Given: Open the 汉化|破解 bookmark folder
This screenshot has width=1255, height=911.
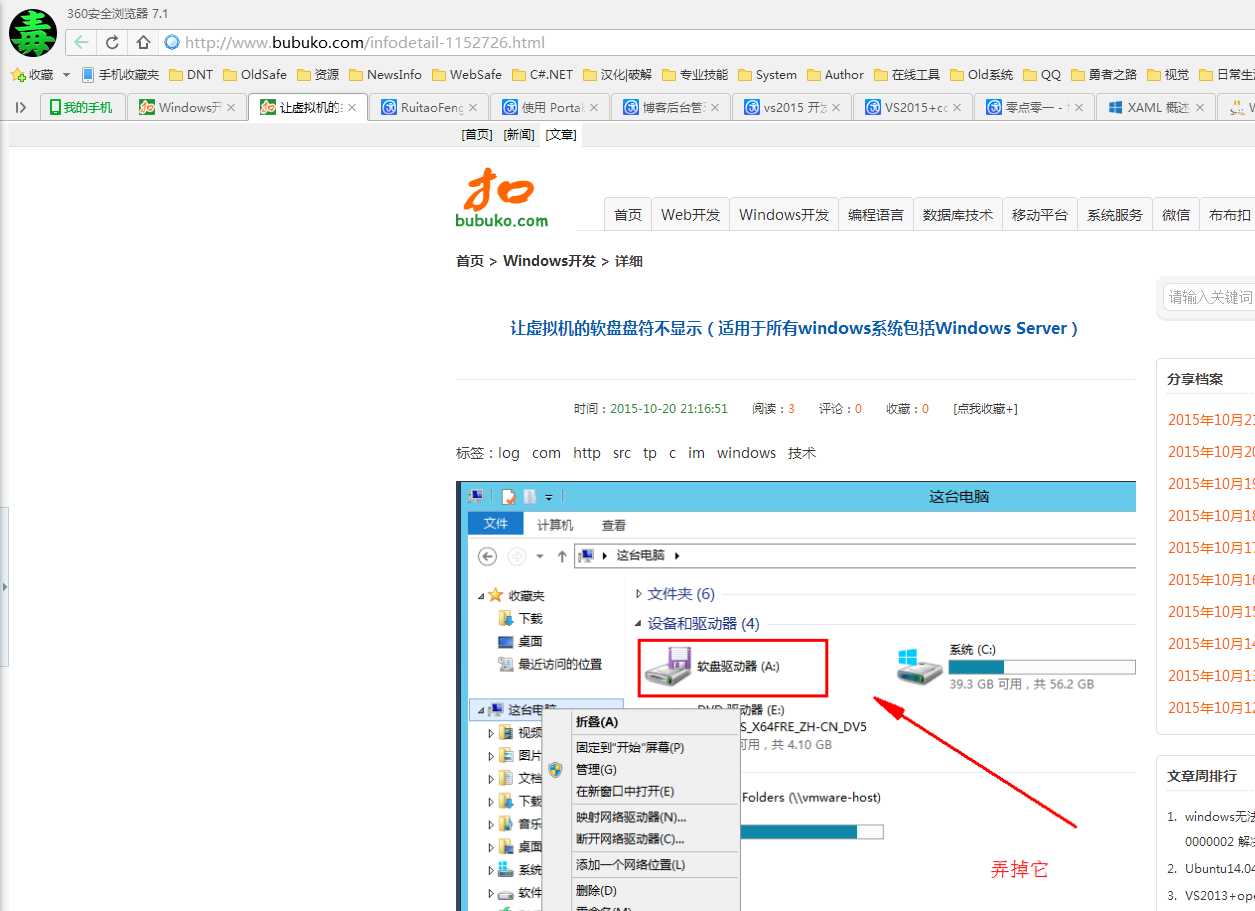Looking at the screenshot, I should pyautogui.click(x=617, y=75).
